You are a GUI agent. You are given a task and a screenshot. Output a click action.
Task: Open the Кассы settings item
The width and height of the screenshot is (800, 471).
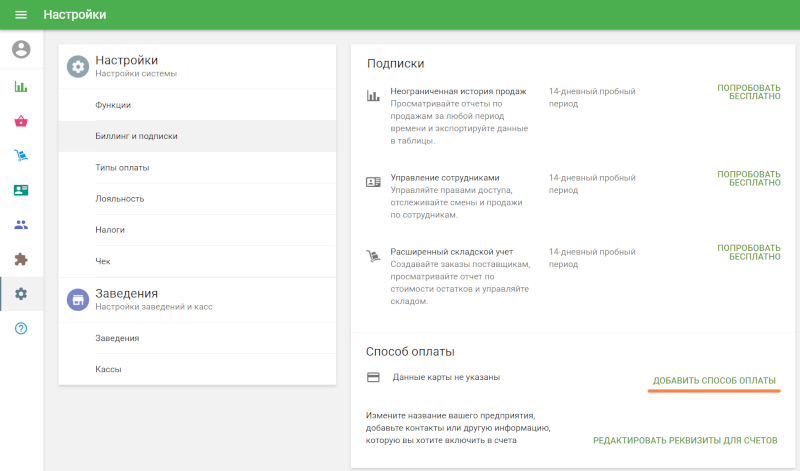[x=197, y=369]
